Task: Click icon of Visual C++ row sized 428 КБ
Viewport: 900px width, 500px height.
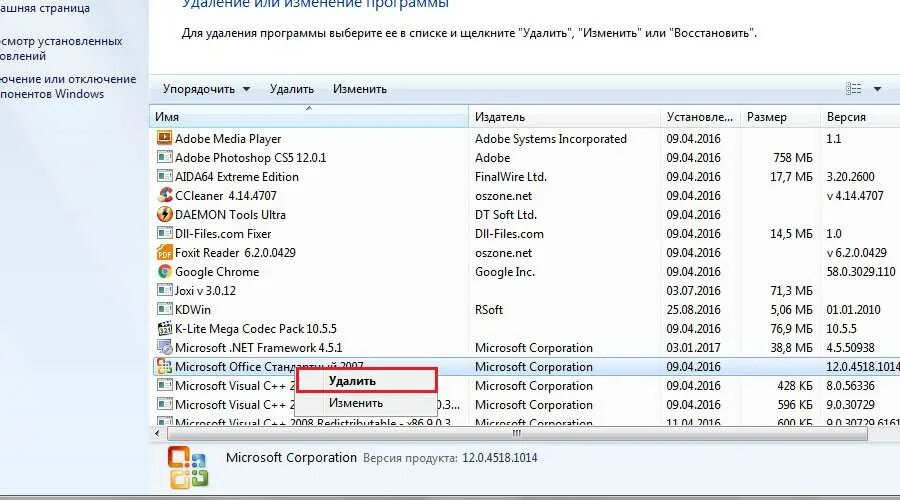Action: point(164,385)
